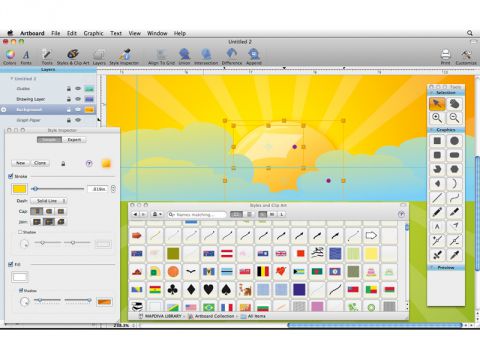Click the Customize toolbar icon

(466, 57)
